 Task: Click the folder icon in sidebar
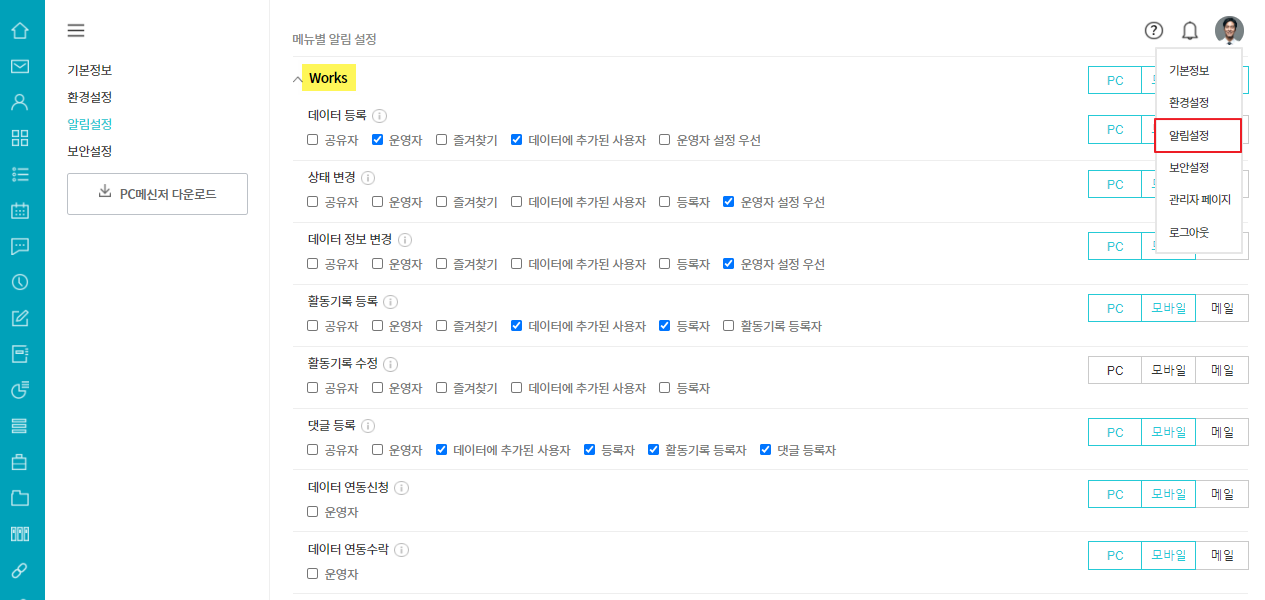[20, 498]
